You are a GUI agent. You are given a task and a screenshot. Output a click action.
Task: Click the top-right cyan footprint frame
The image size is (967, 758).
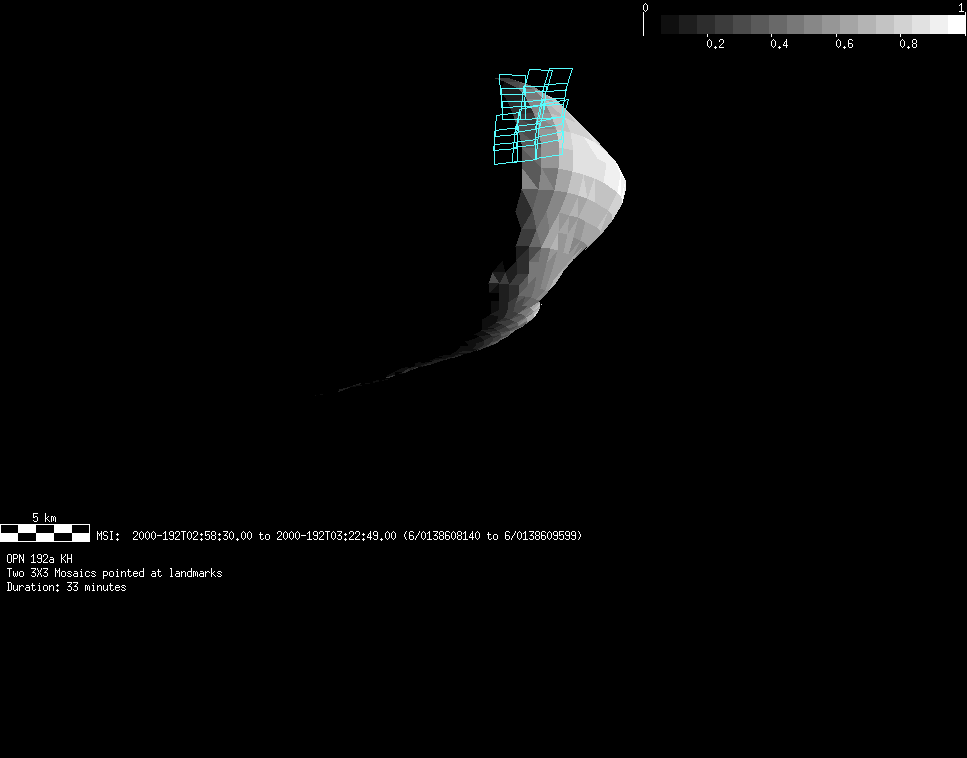tap(560, 78)
